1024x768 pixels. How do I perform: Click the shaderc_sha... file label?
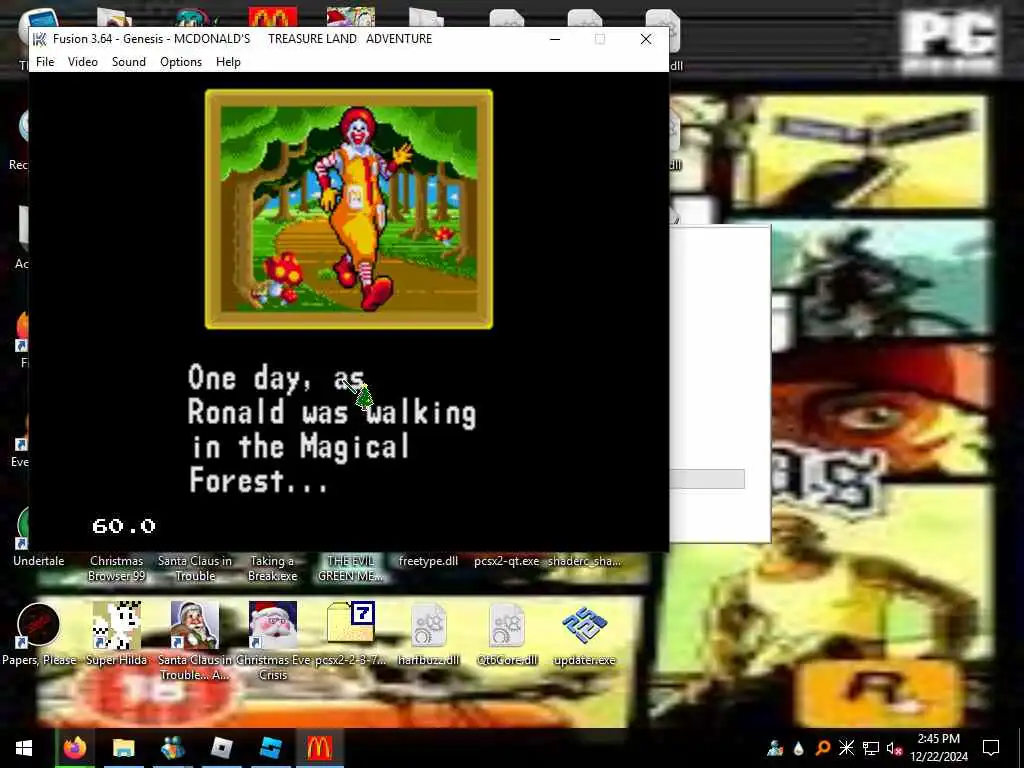point(584,561)
